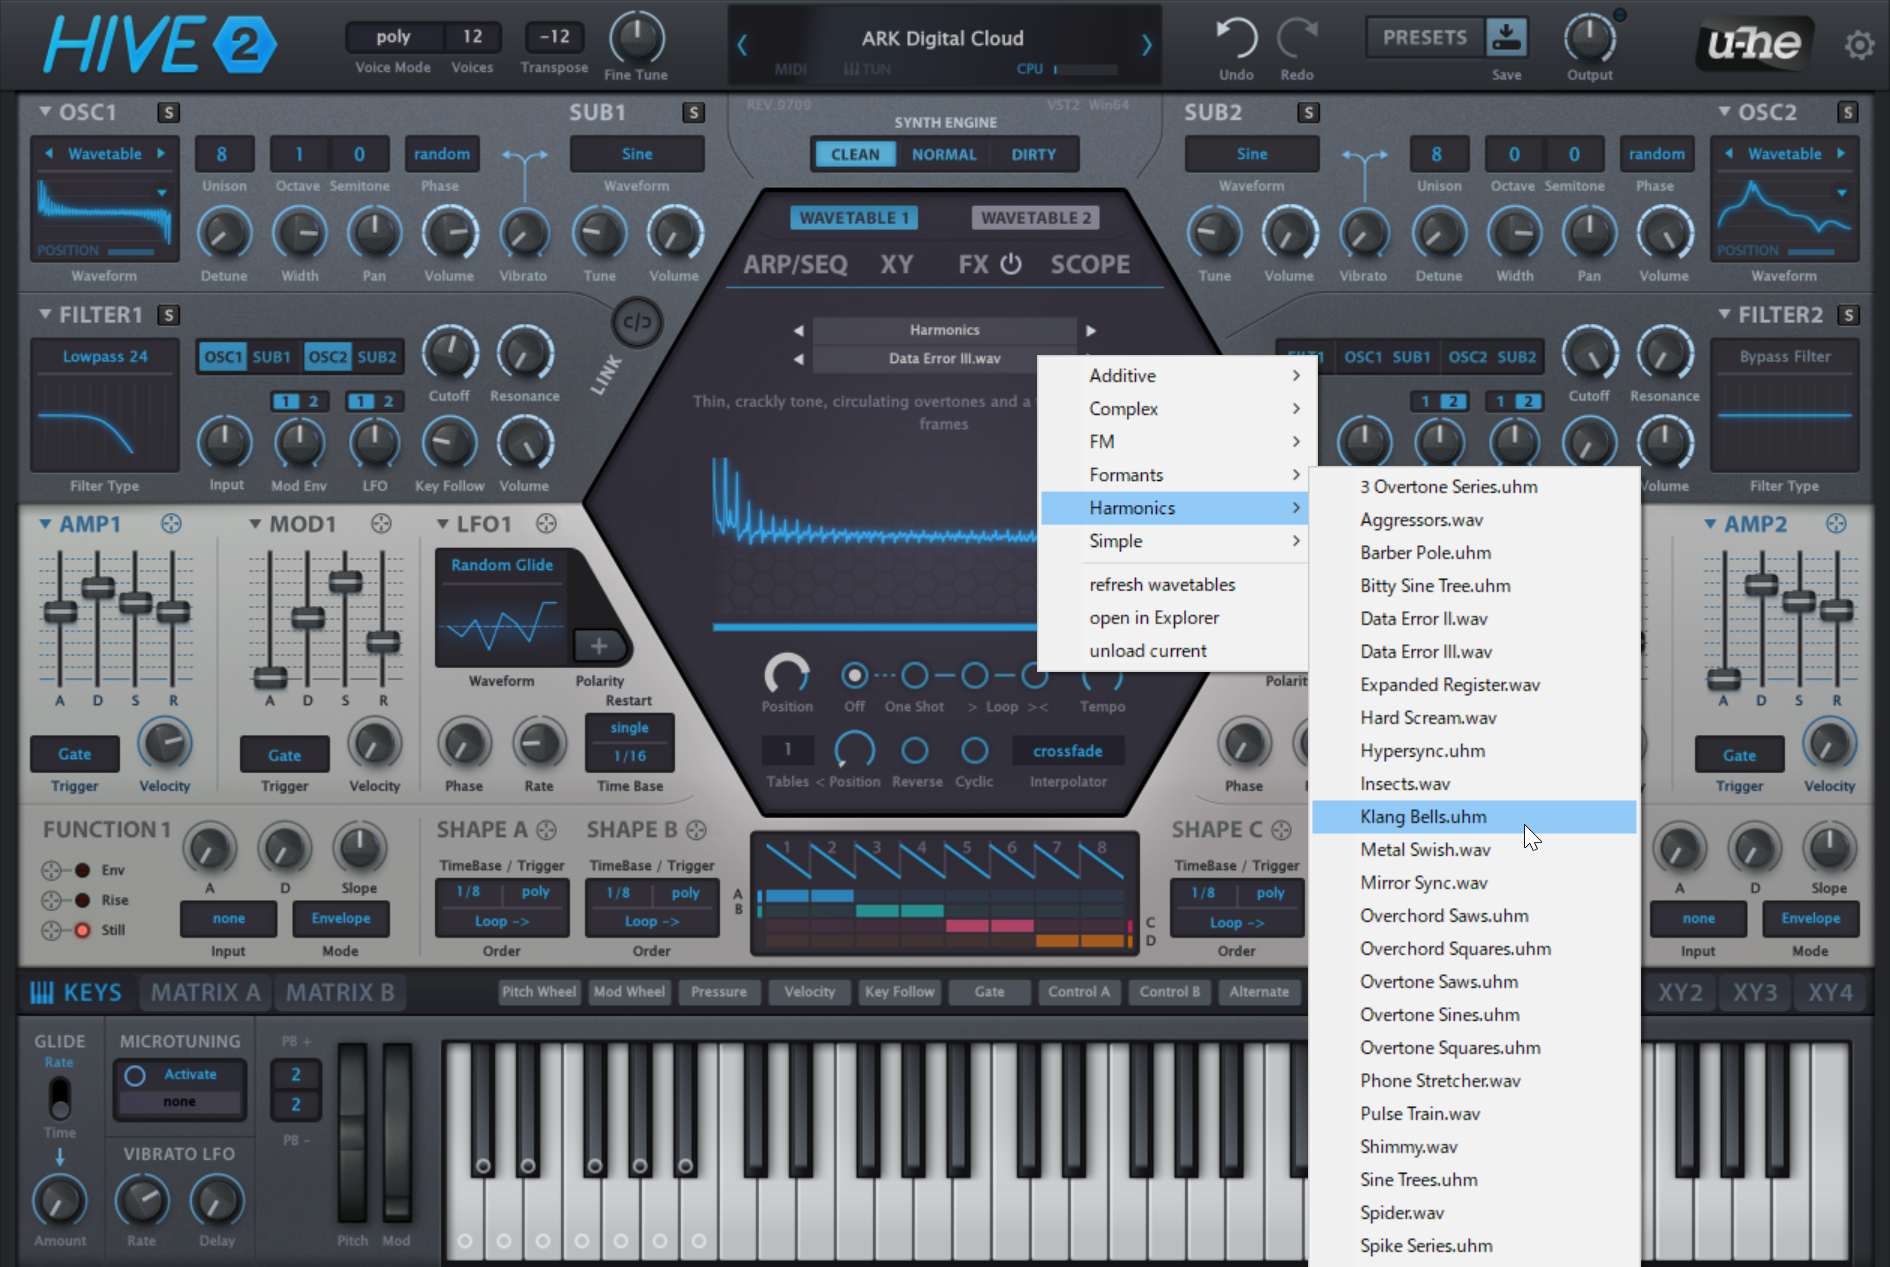Image resolution: width=1890 pixels, height=1267 pixels.
Task: Click the Transpose value -12
Action: point(554,37)
